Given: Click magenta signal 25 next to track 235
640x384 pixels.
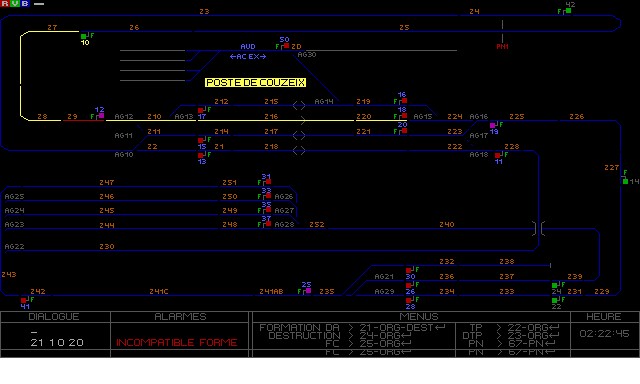Looking at the screenshot, I should (x=309, y=291).
